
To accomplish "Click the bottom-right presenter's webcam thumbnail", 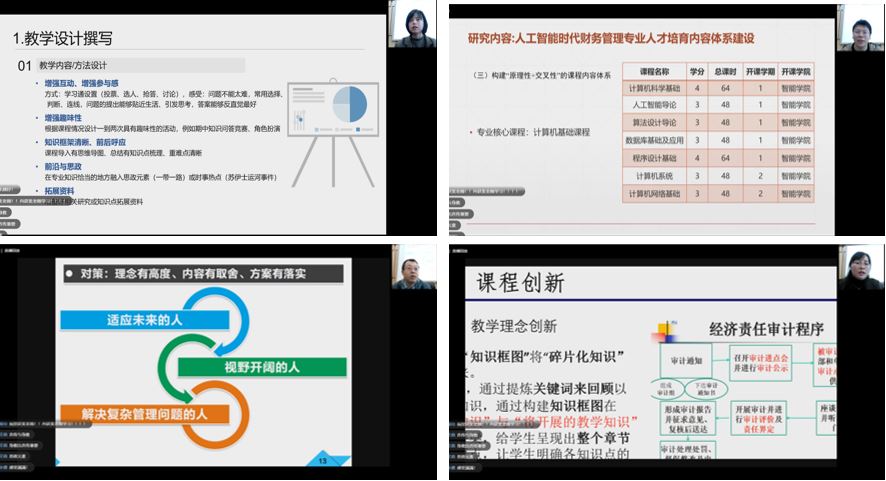I will click(x=860, y=268).
